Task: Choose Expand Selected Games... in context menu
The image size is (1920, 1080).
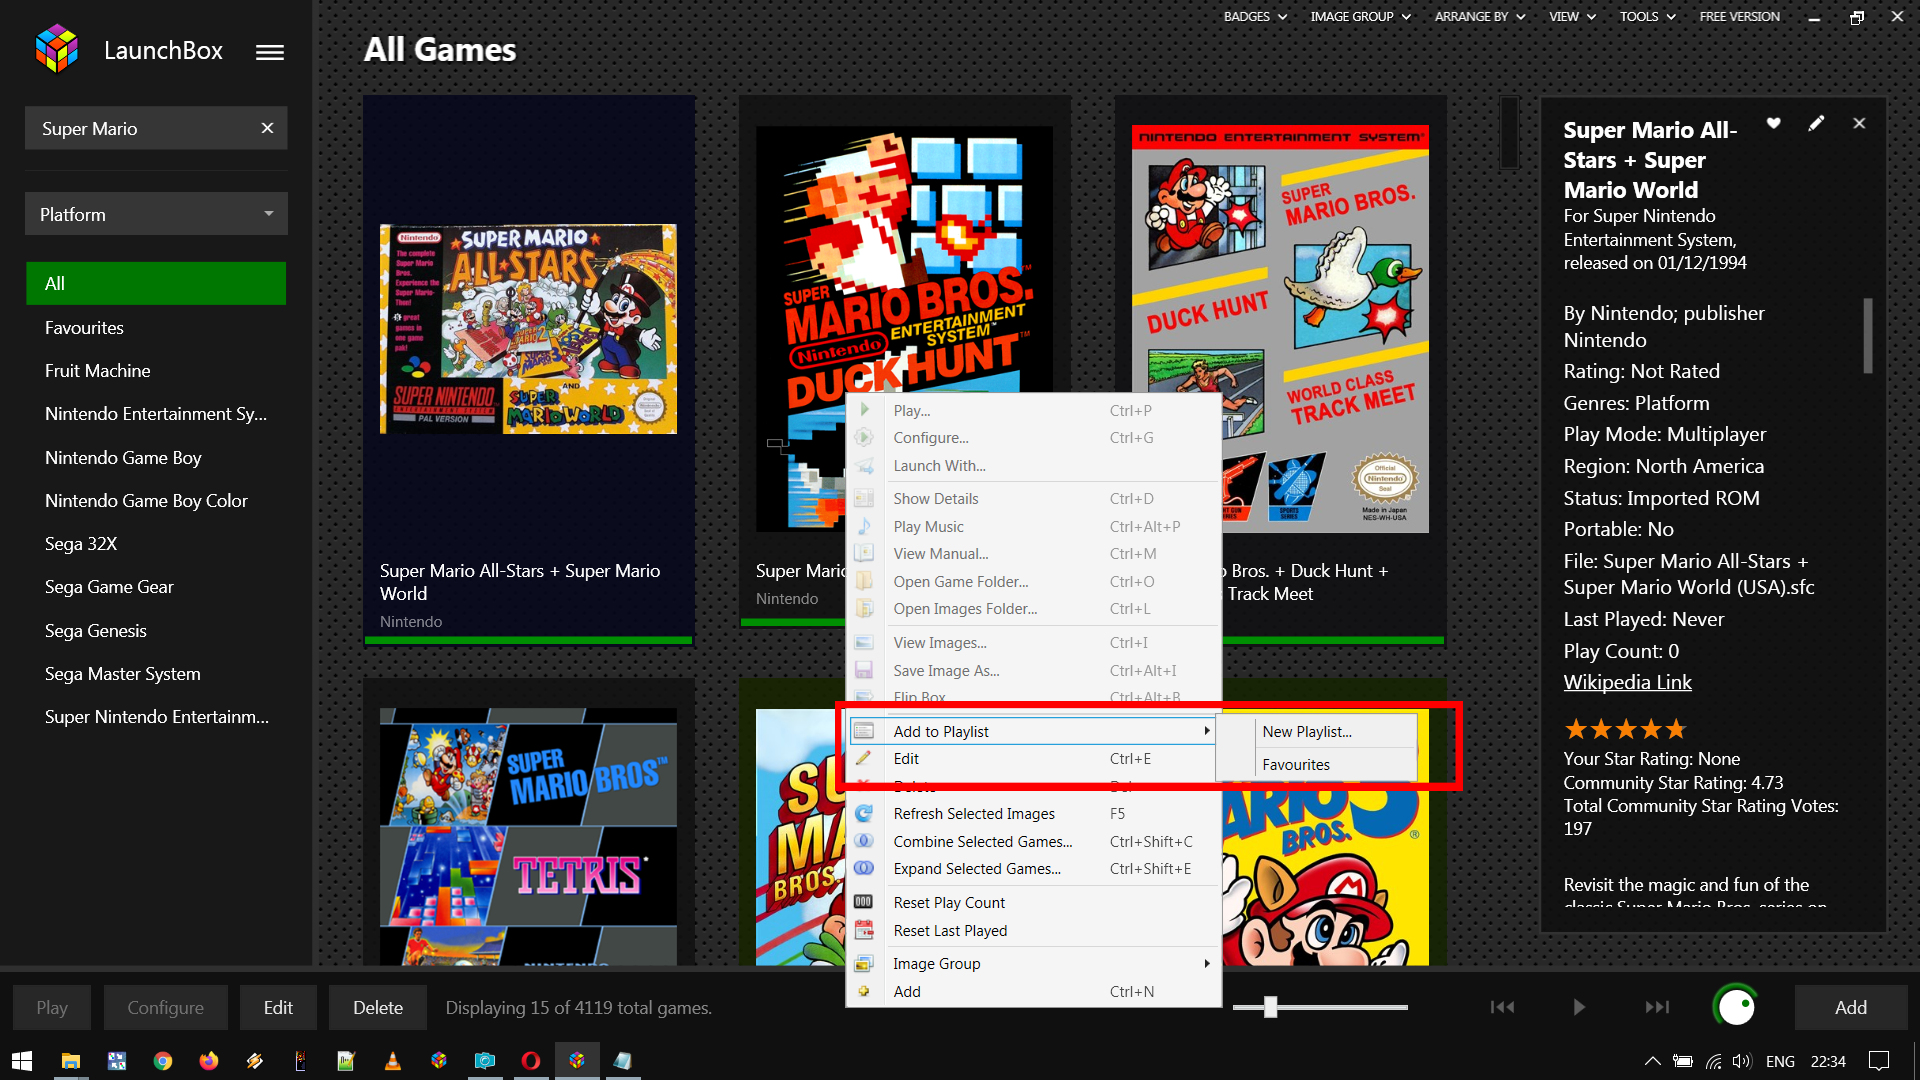Action: tap(1033, 868)
